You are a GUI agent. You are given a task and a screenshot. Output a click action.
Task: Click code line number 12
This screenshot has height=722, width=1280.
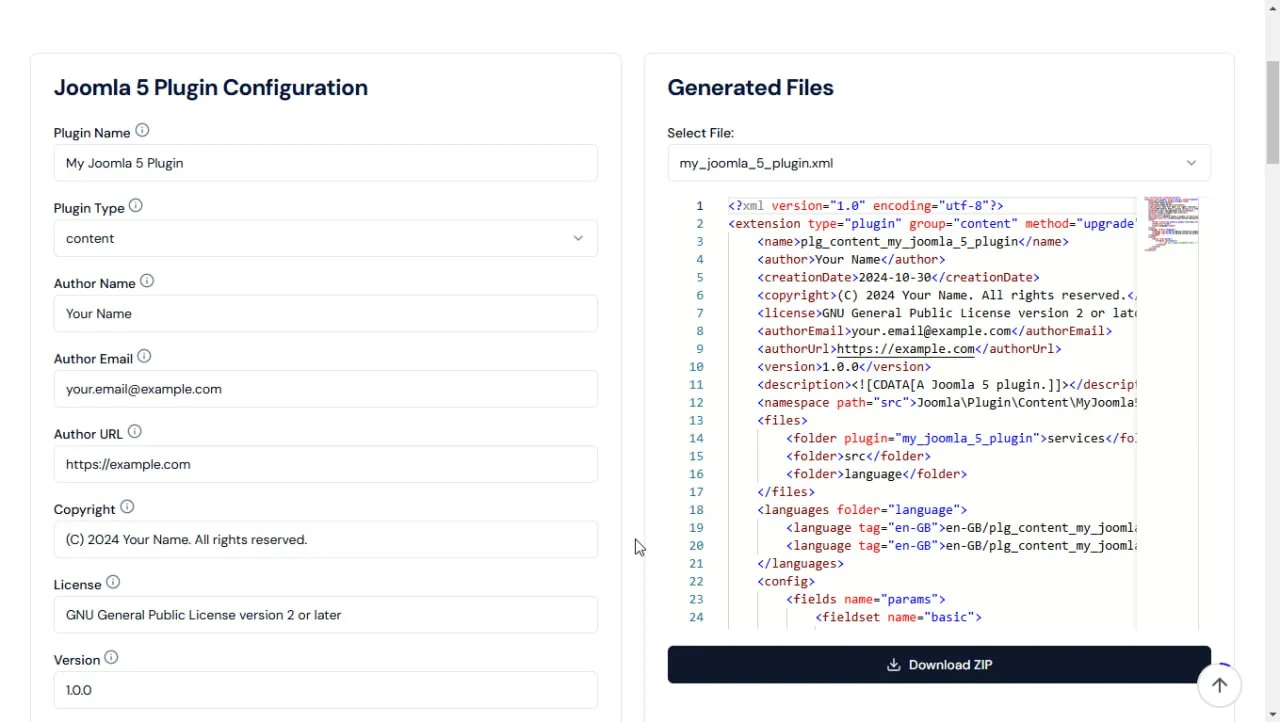coord(696,403)
